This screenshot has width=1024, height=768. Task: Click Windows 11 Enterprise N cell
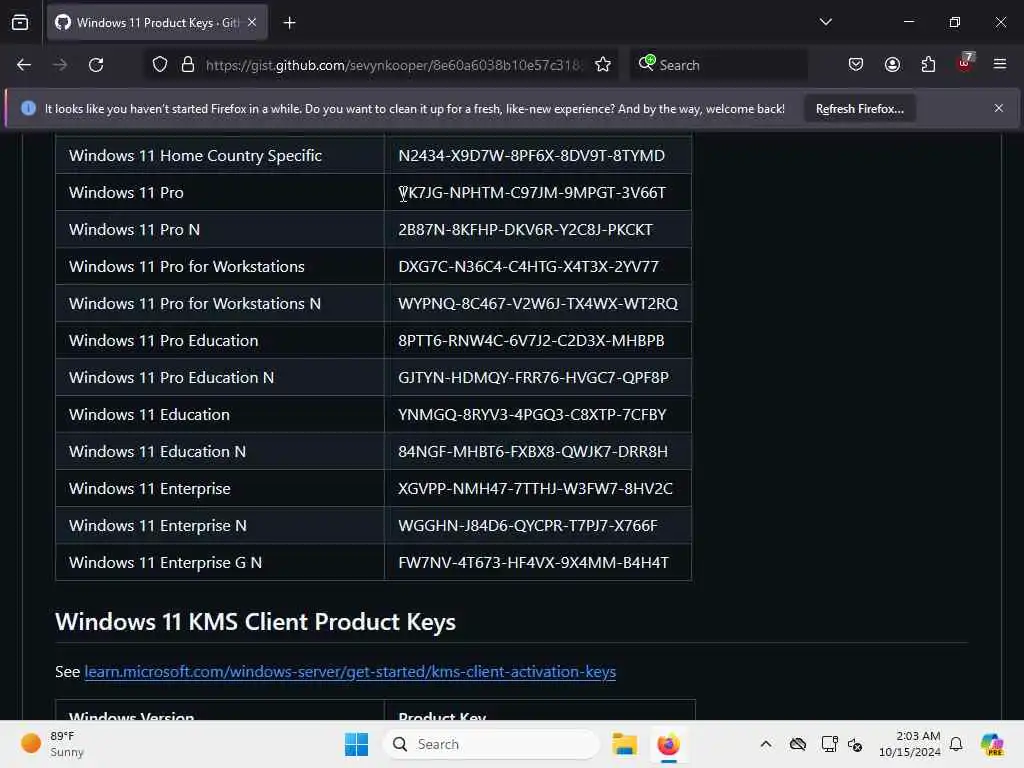(220, 526)
